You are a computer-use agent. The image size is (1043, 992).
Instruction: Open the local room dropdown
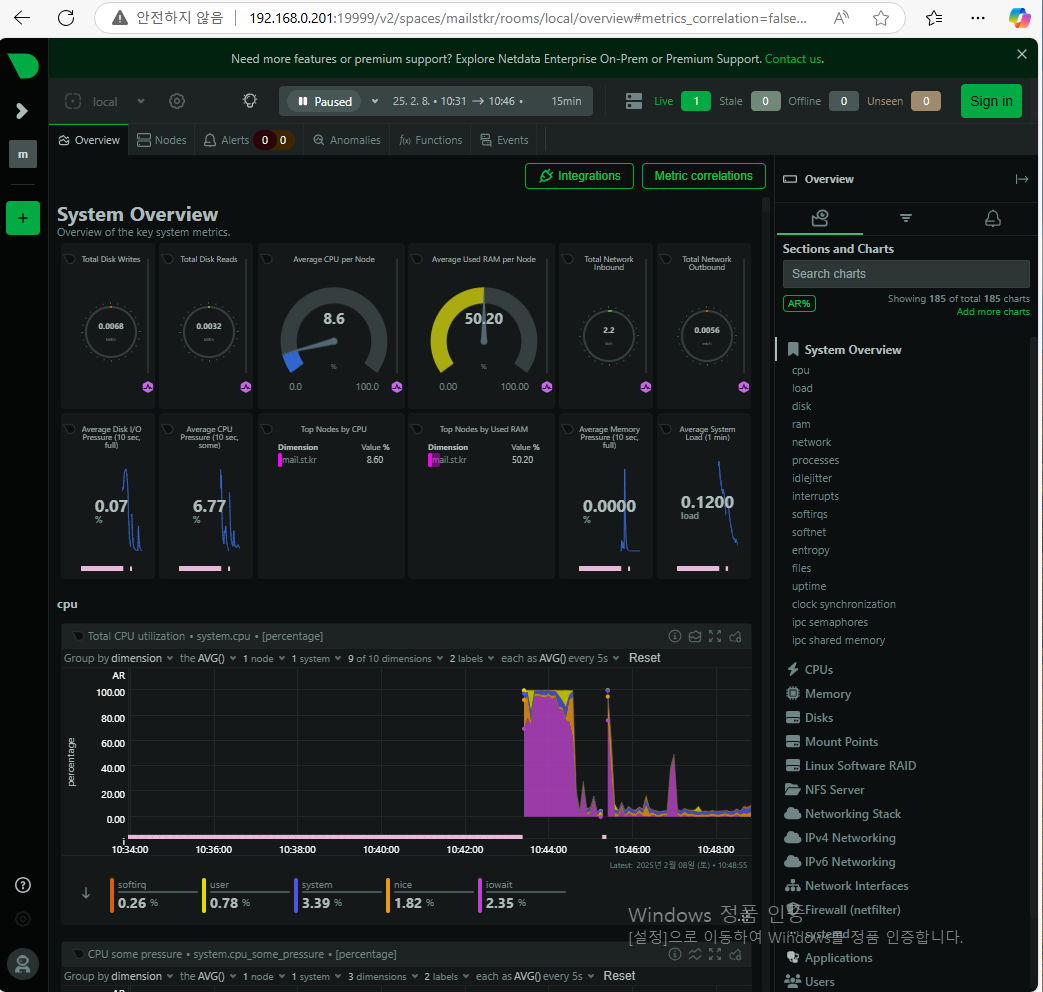pos(105,101)
